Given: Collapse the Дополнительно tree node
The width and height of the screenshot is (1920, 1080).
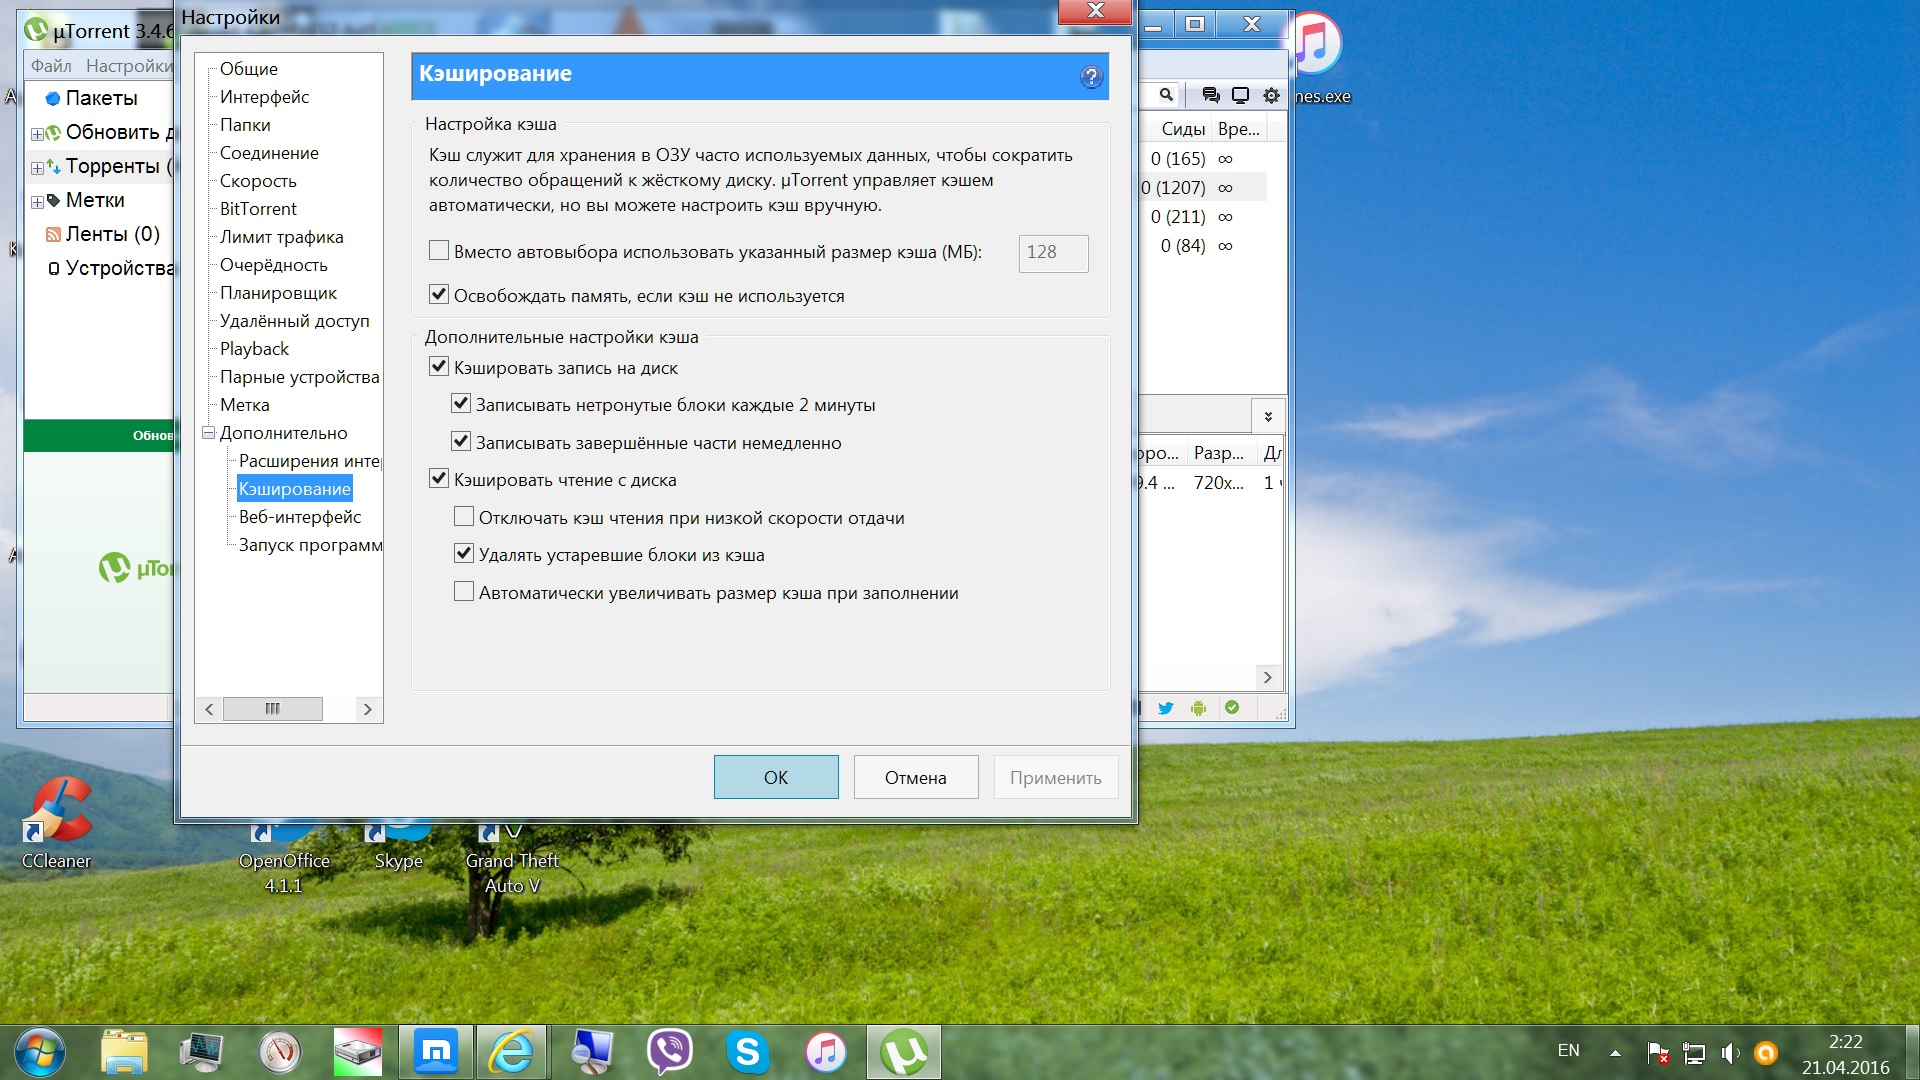Looking at the screenshot, I should (x=209, y=433).
